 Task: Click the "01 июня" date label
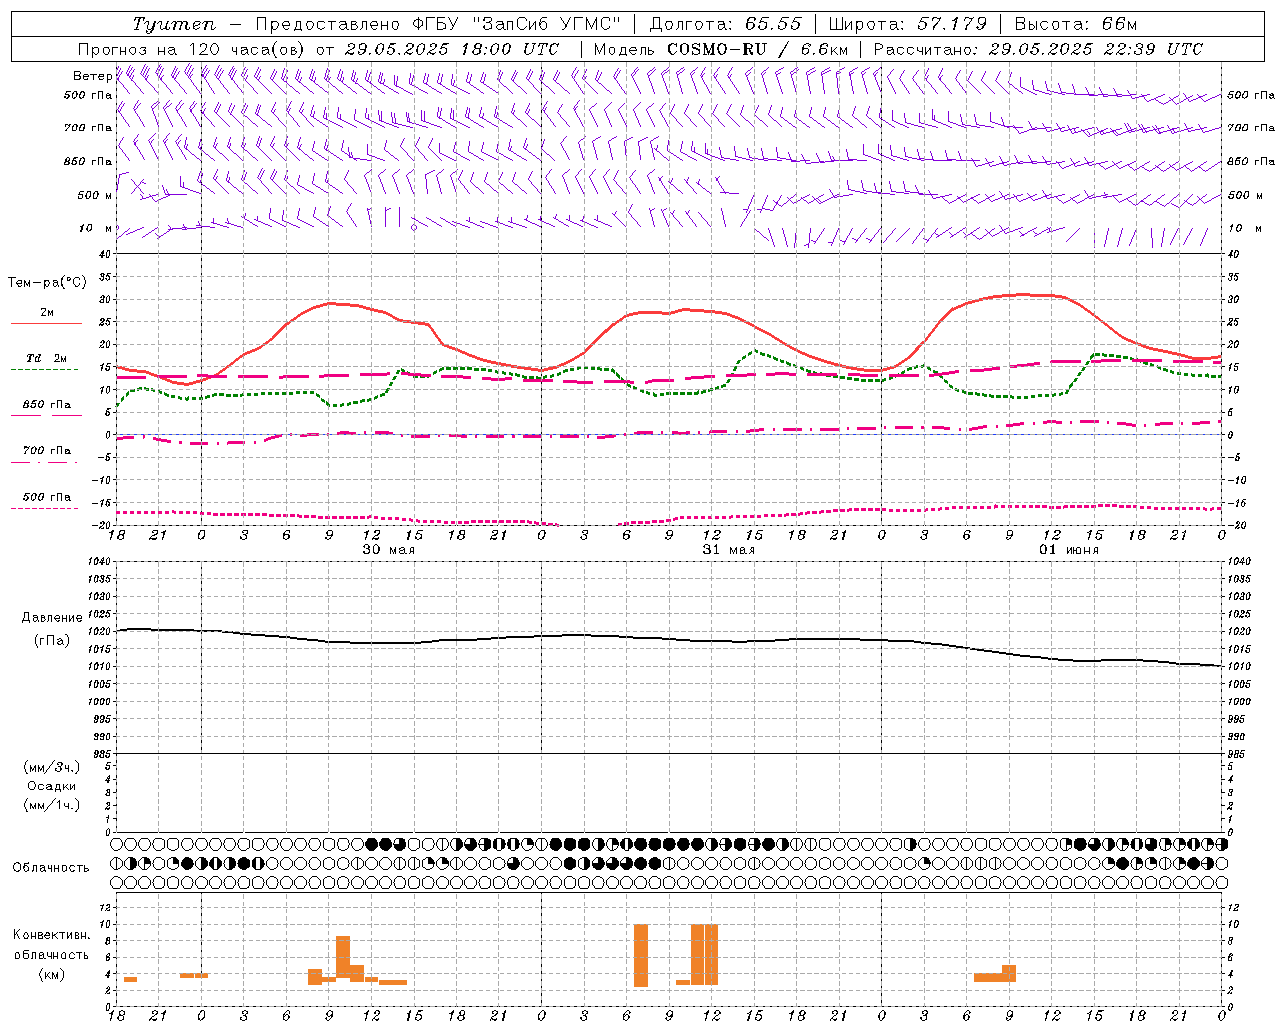point(1069,550)
